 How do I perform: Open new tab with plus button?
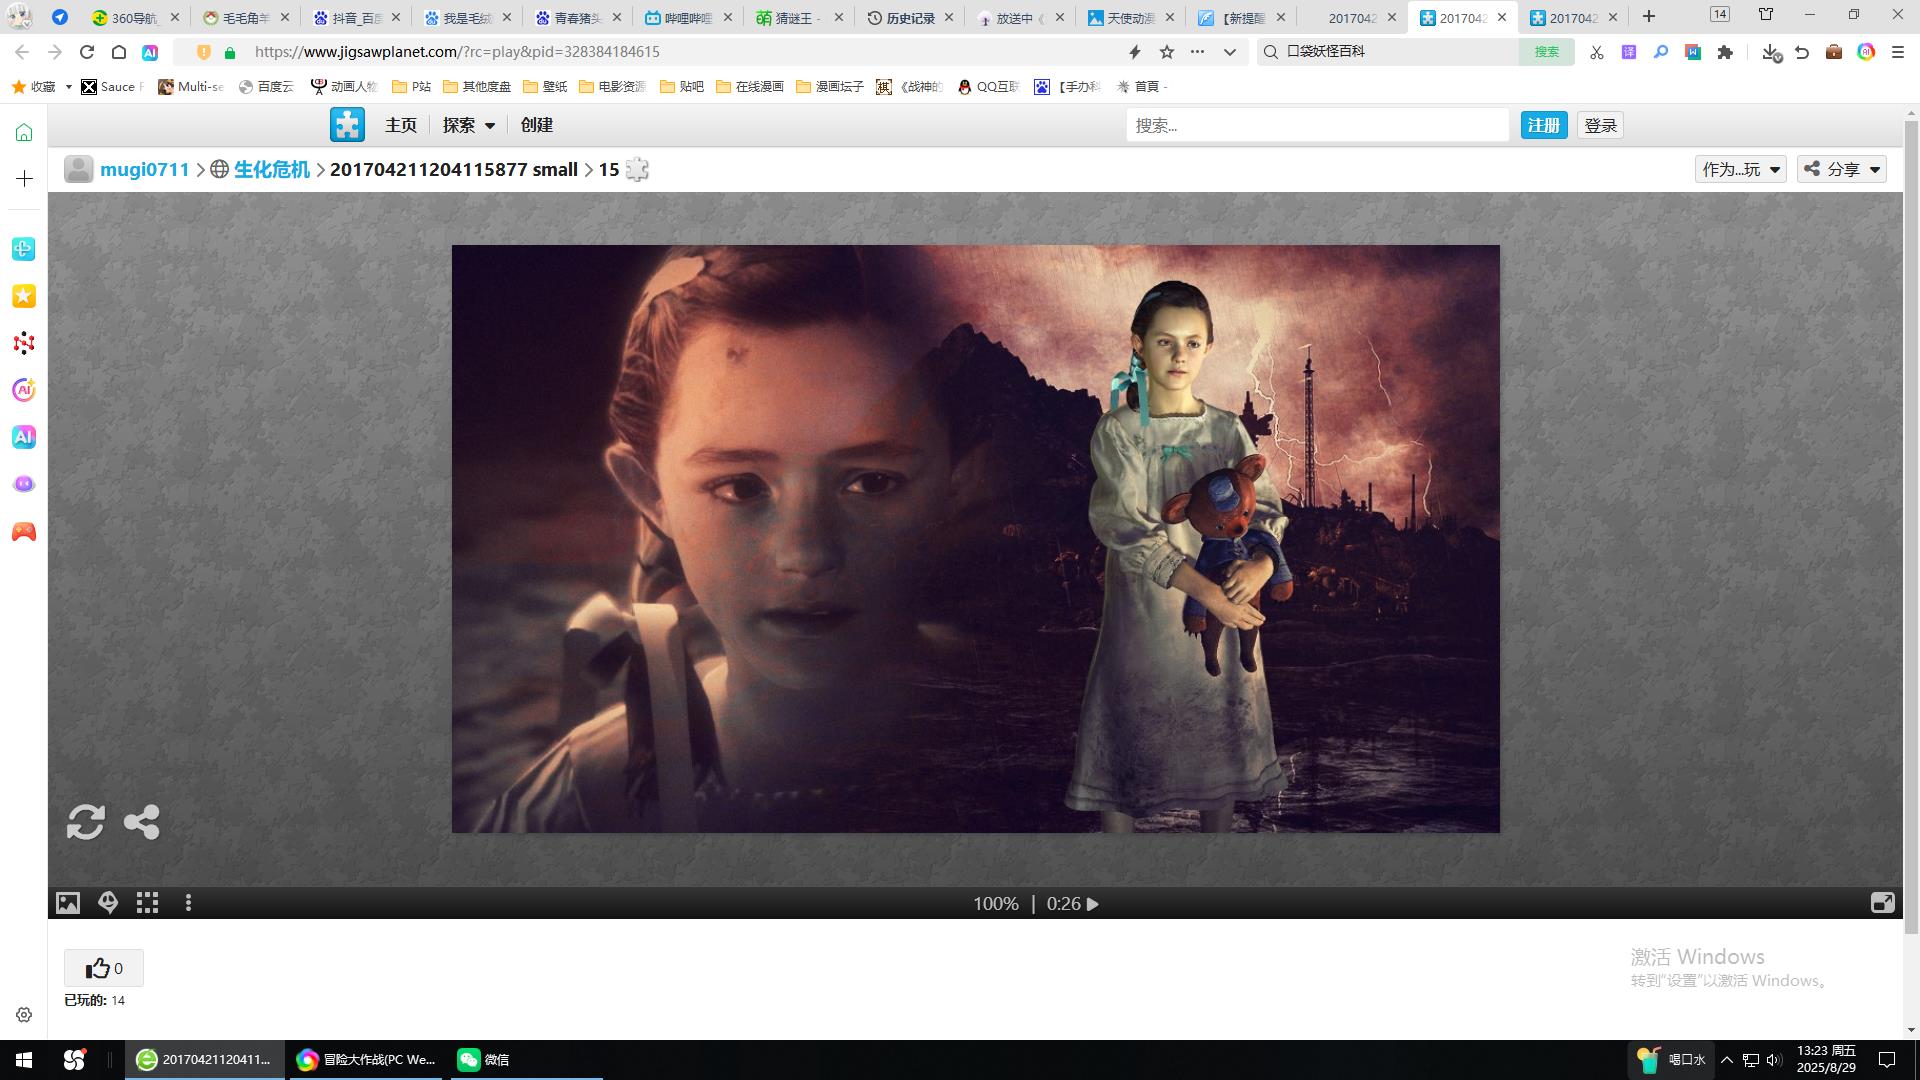click(1649, 16)
